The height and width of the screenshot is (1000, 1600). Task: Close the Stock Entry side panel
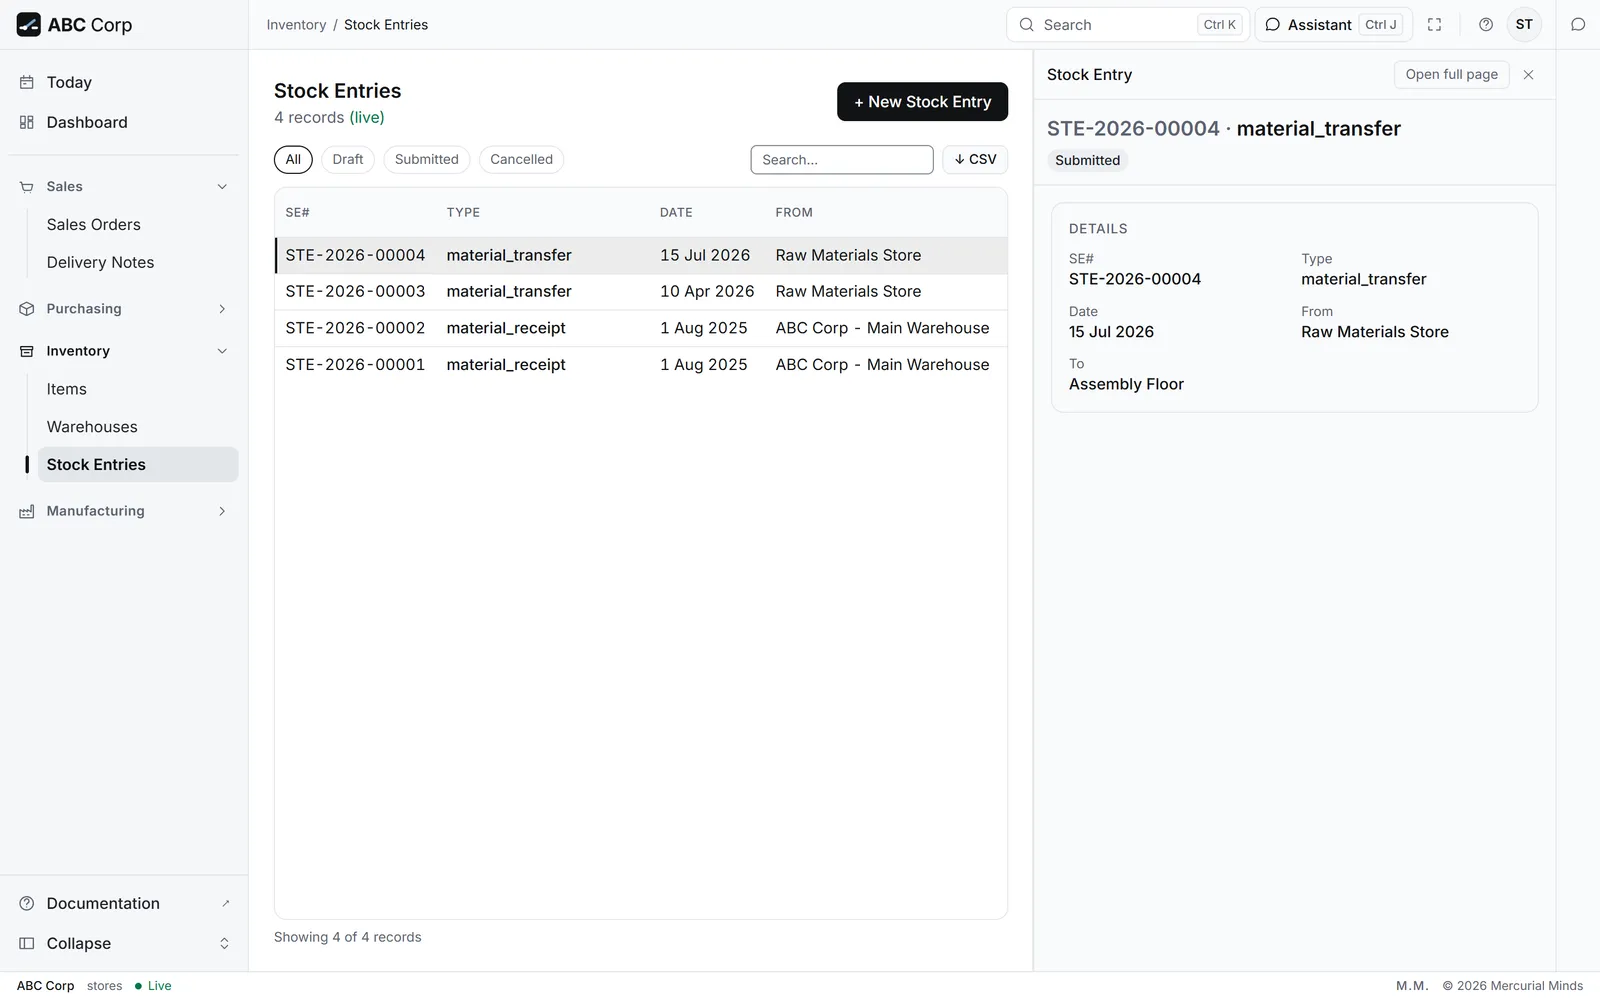pos(1528,75)
